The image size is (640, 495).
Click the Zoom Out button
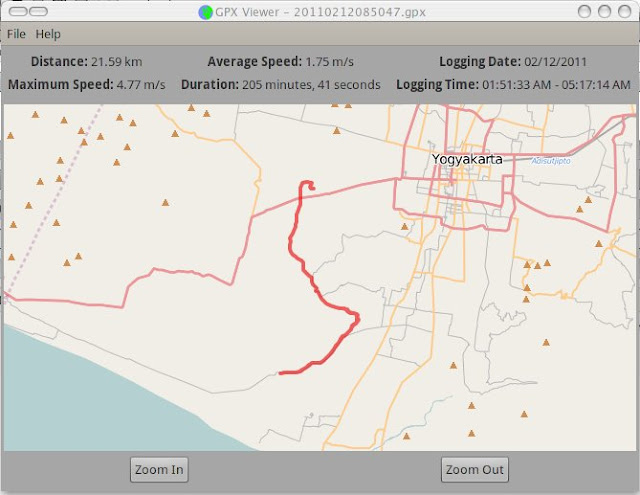[x=475, y=470]
